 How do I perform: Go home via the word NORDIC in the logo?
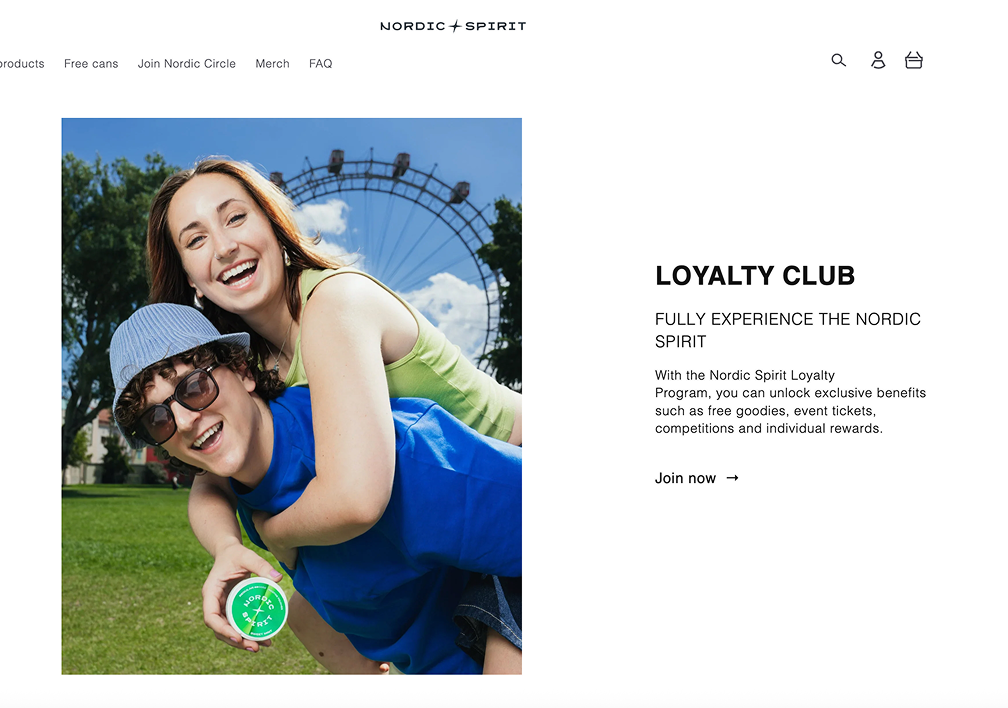413,26
